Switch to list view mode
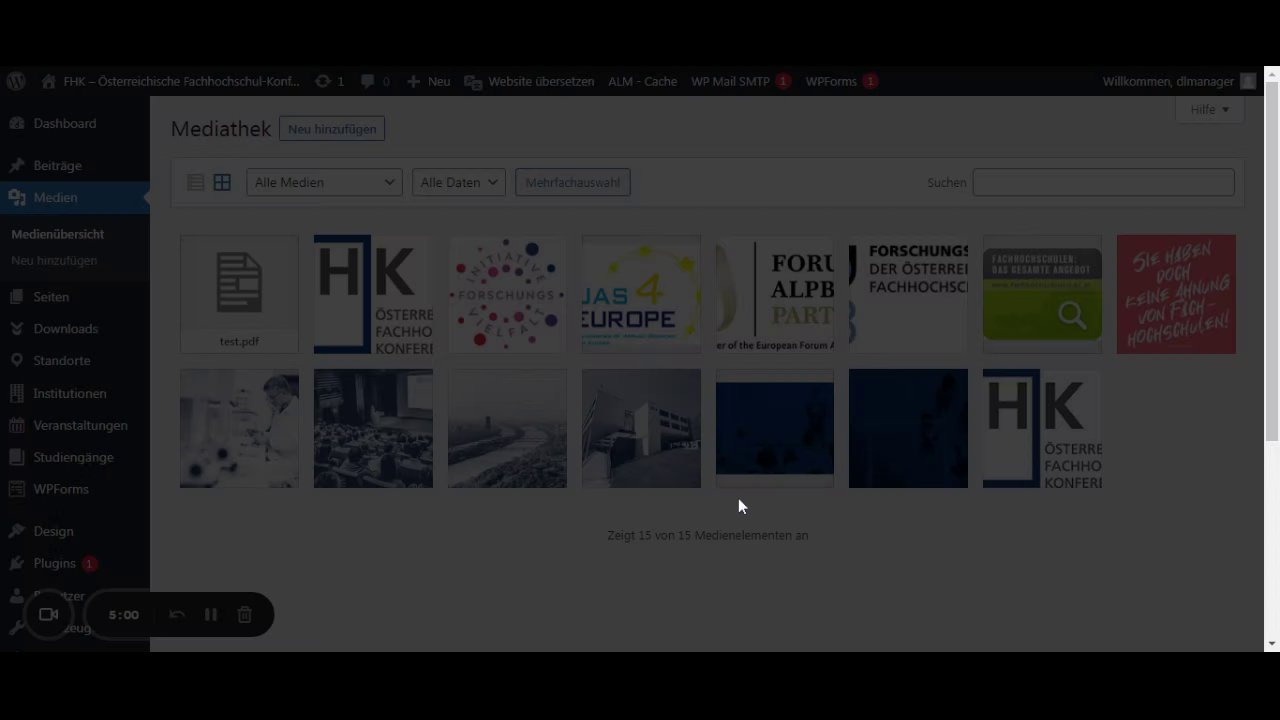This screenshot has width=1280, height=720. point(196,182)
